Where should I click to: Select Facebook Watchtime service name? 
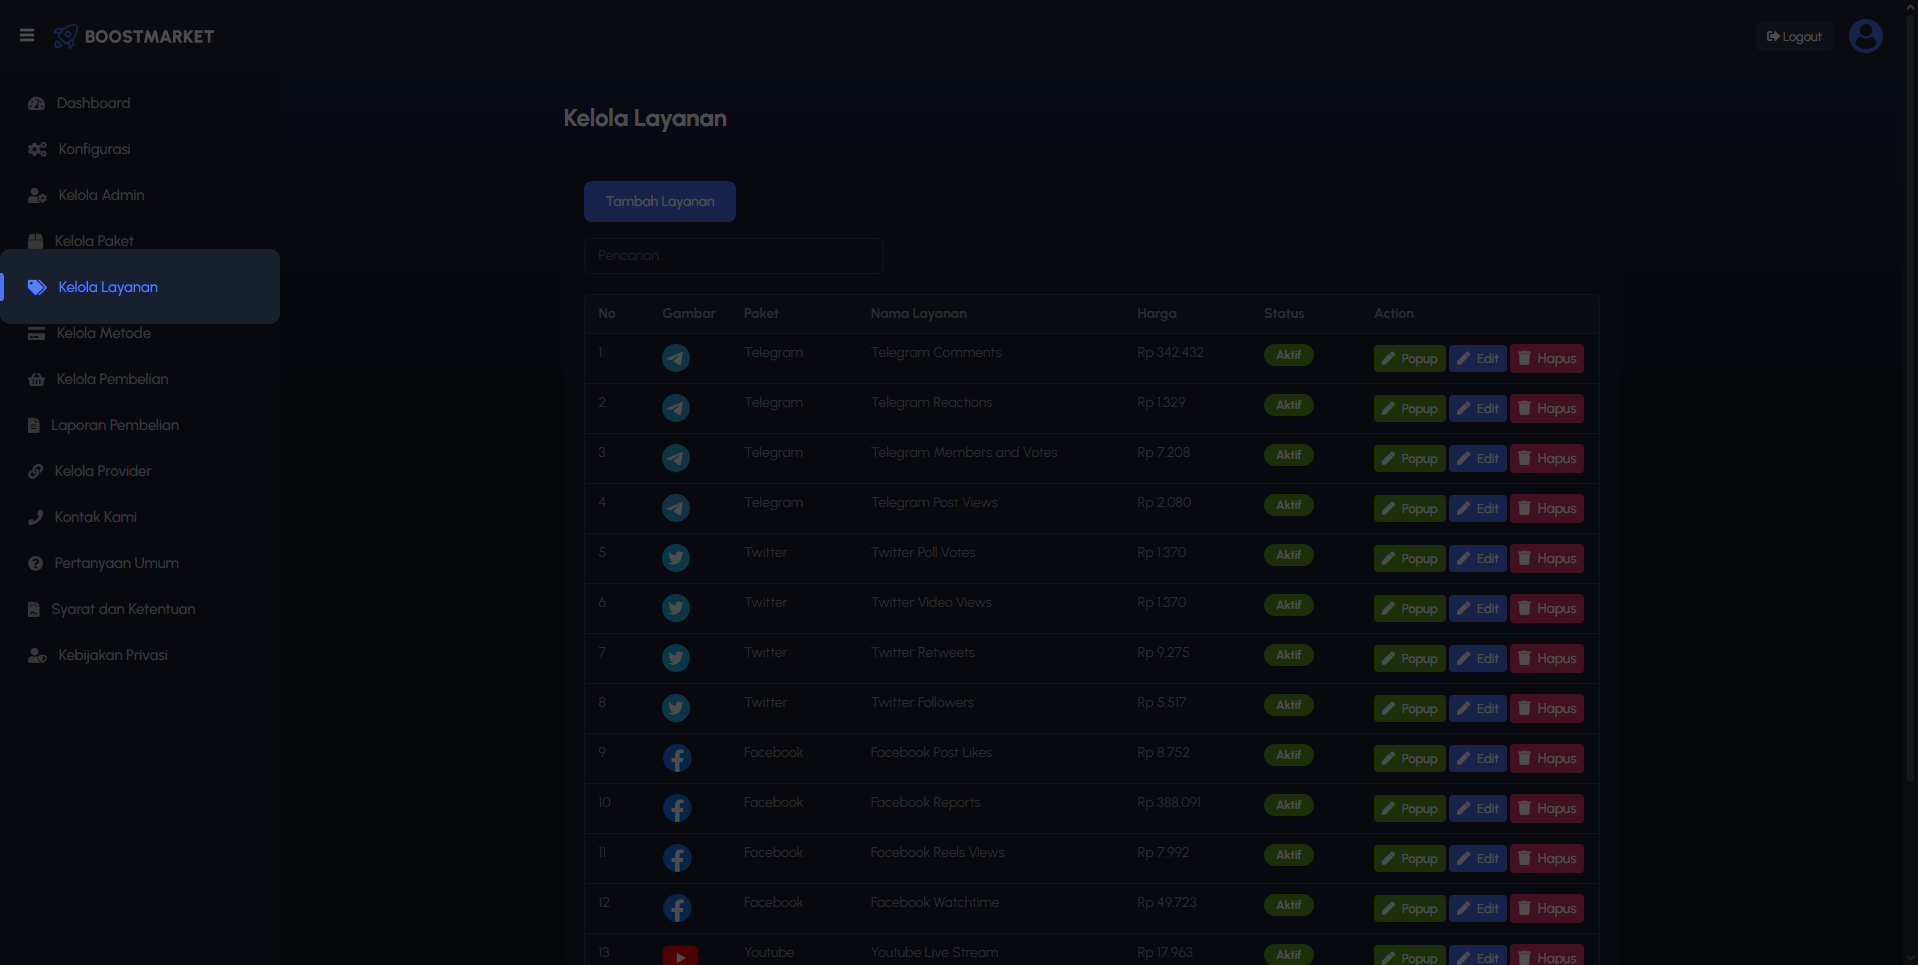(x=935, y=903)
